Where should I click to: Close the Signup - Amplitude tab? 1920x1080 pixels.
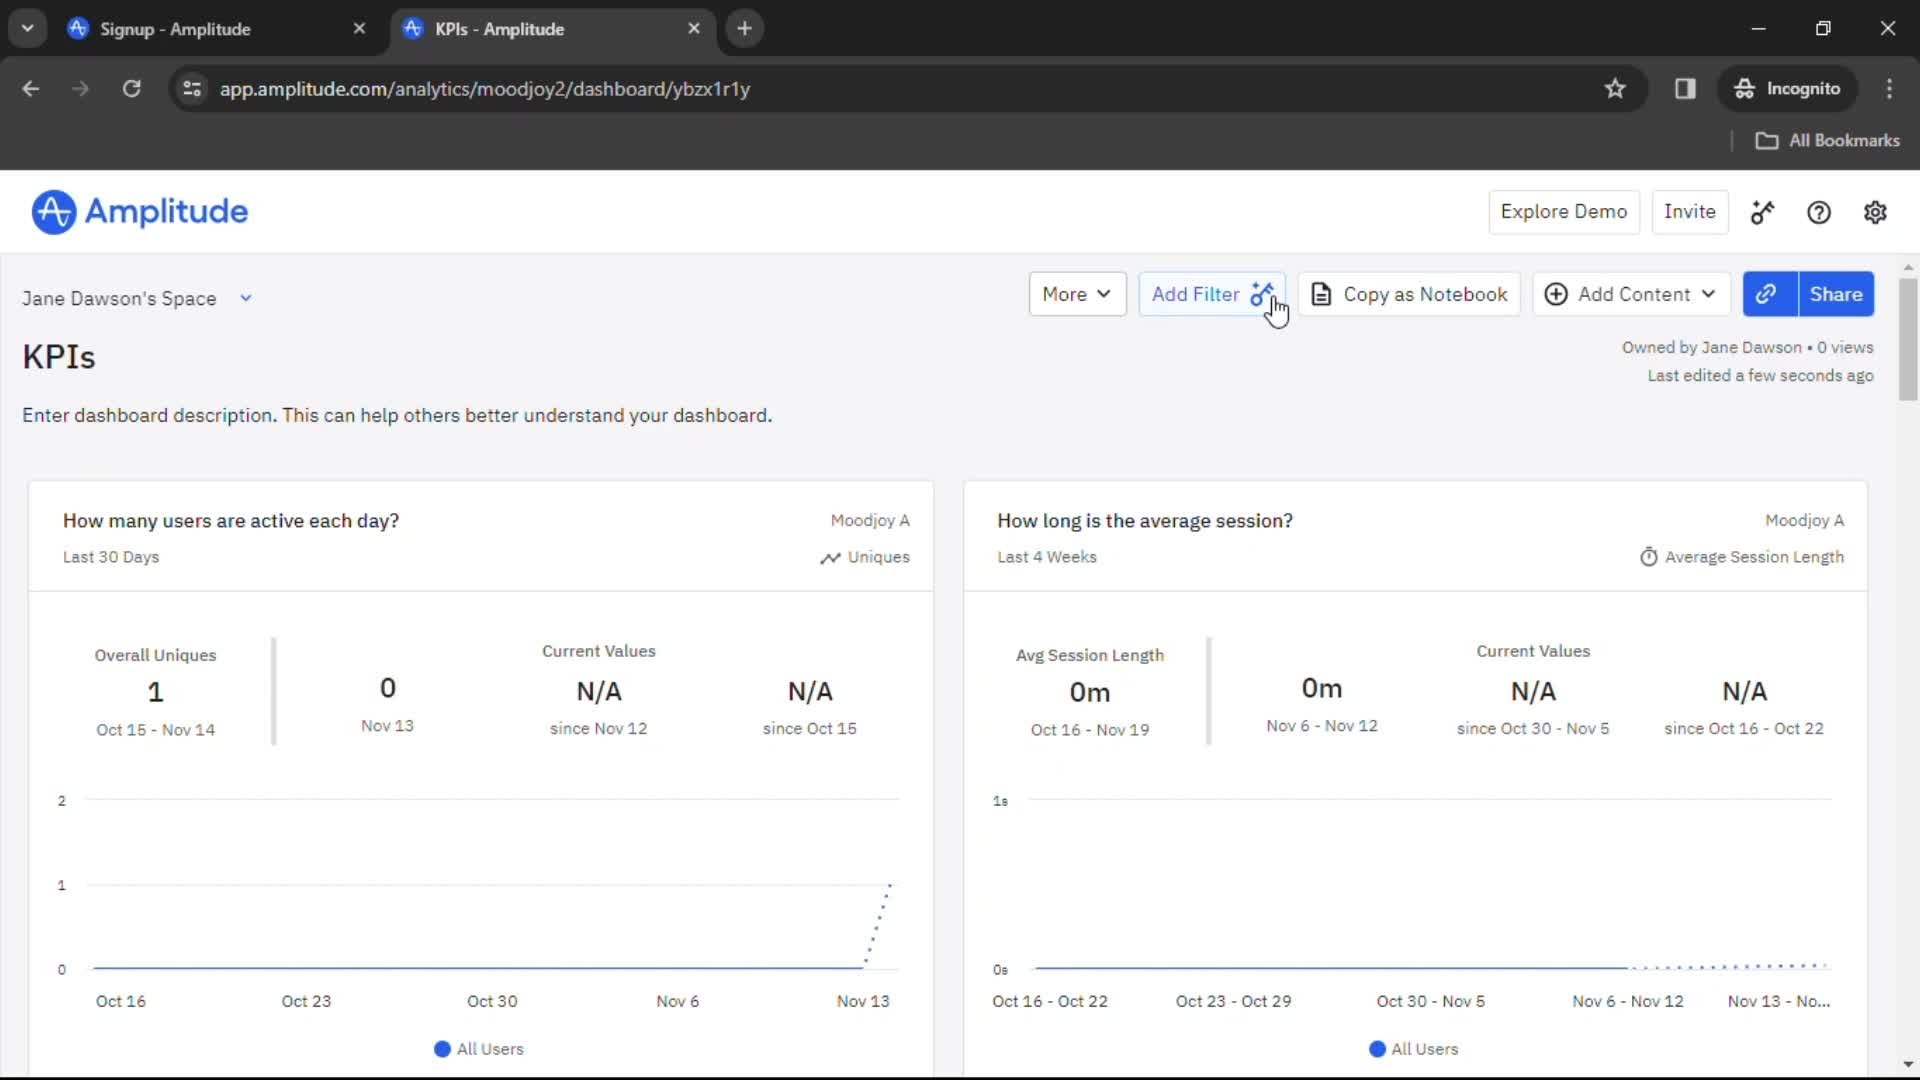(x=359, y=29)
